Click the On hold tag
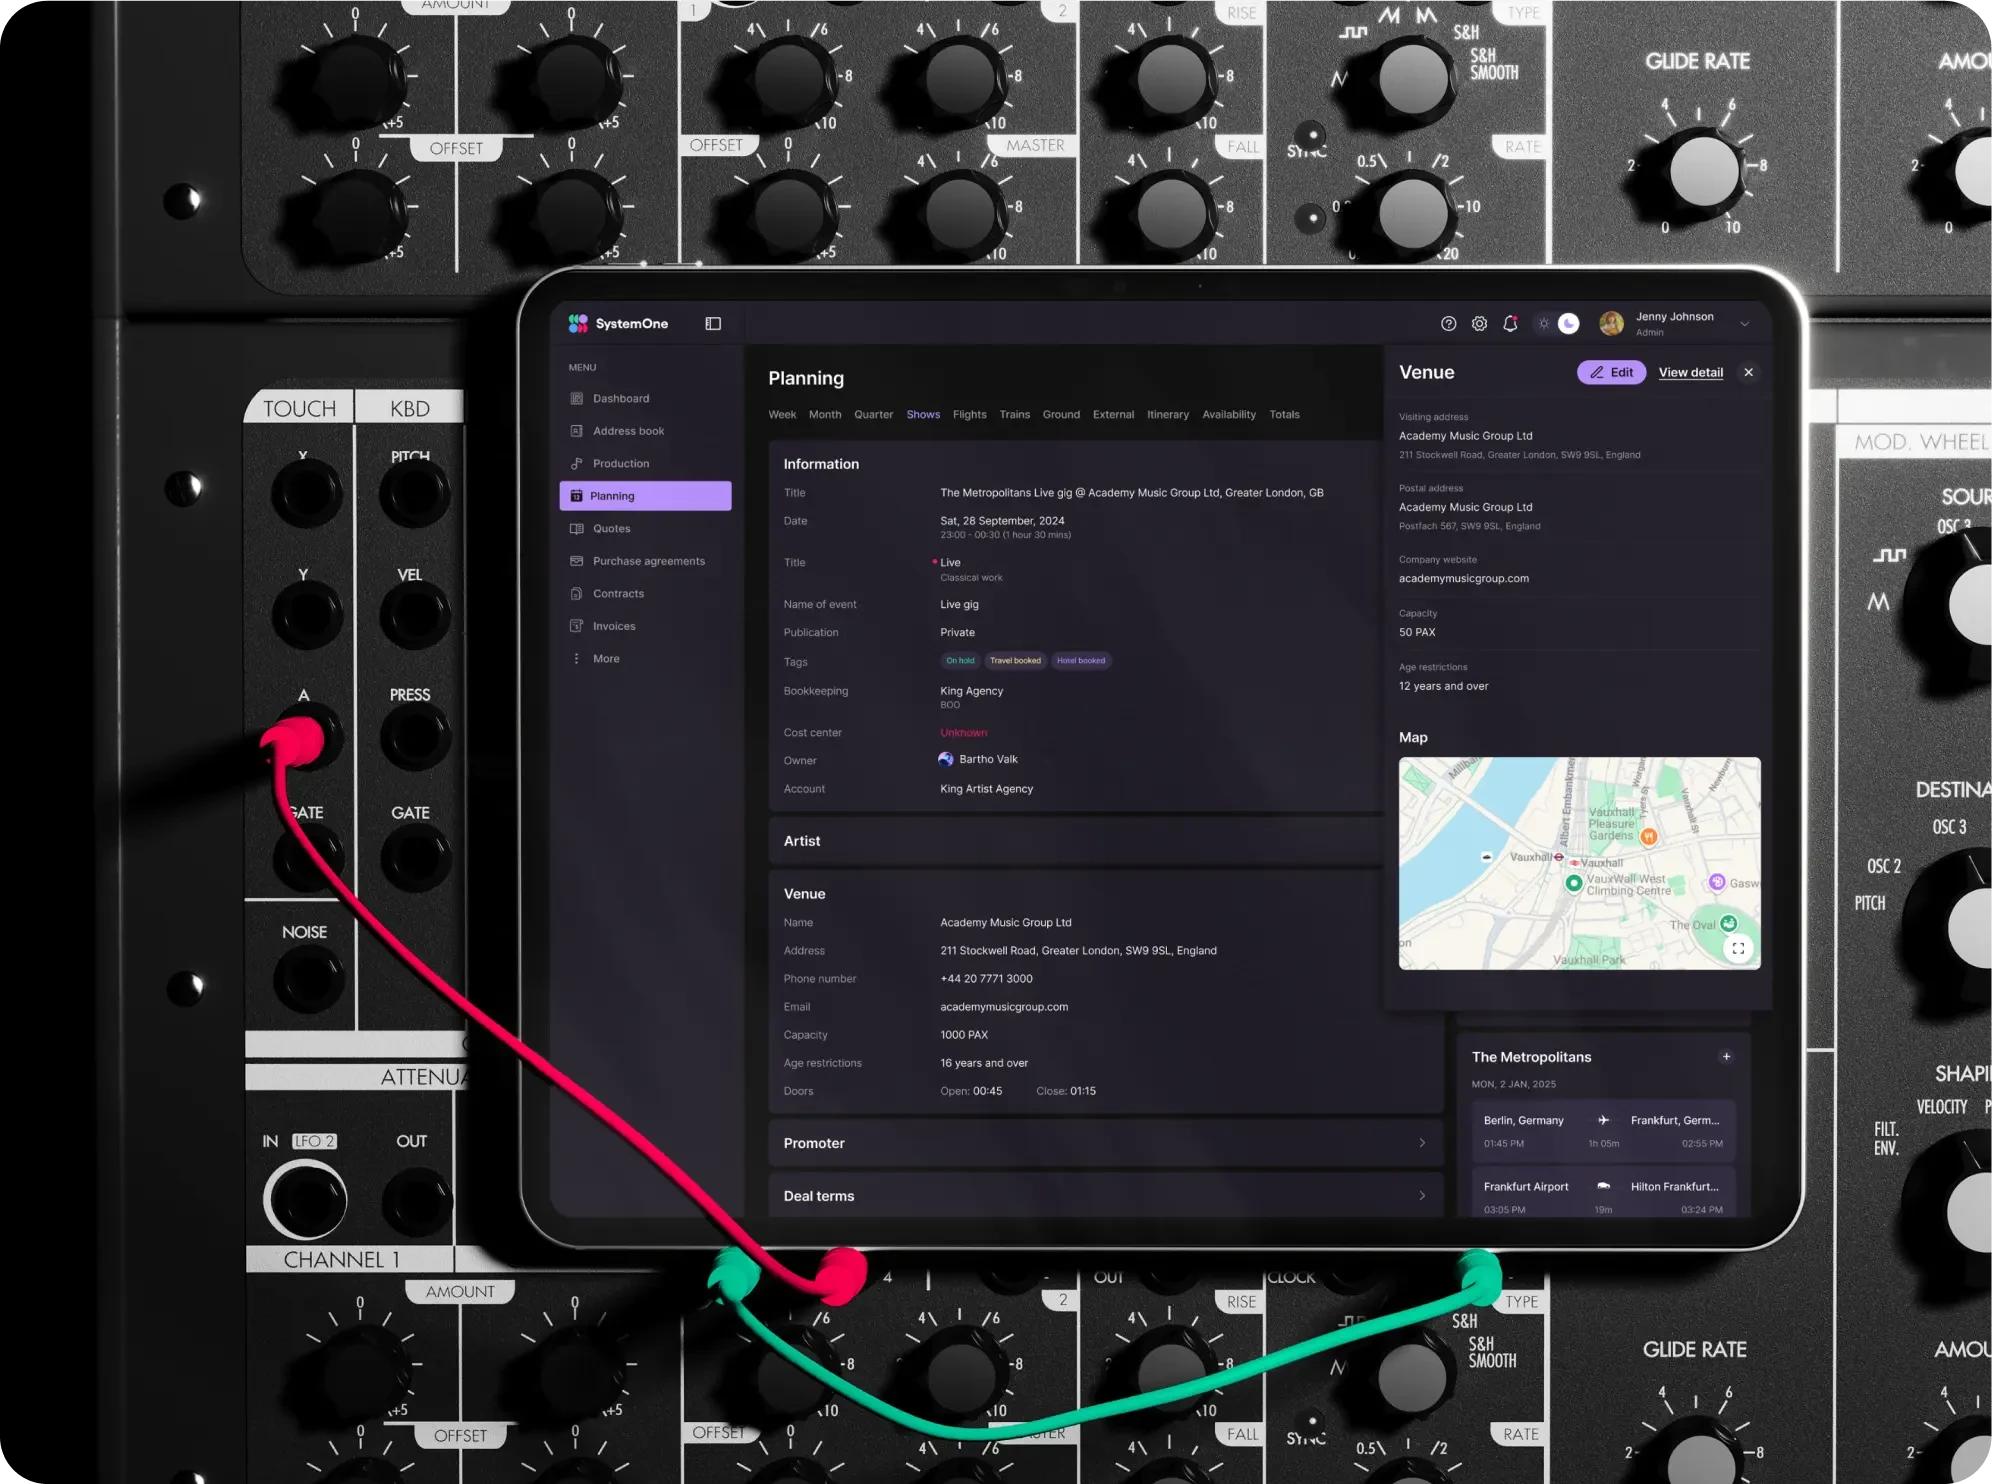Image resolution: width=1992 pixels, height=1484 pixels. pos(960,661)
